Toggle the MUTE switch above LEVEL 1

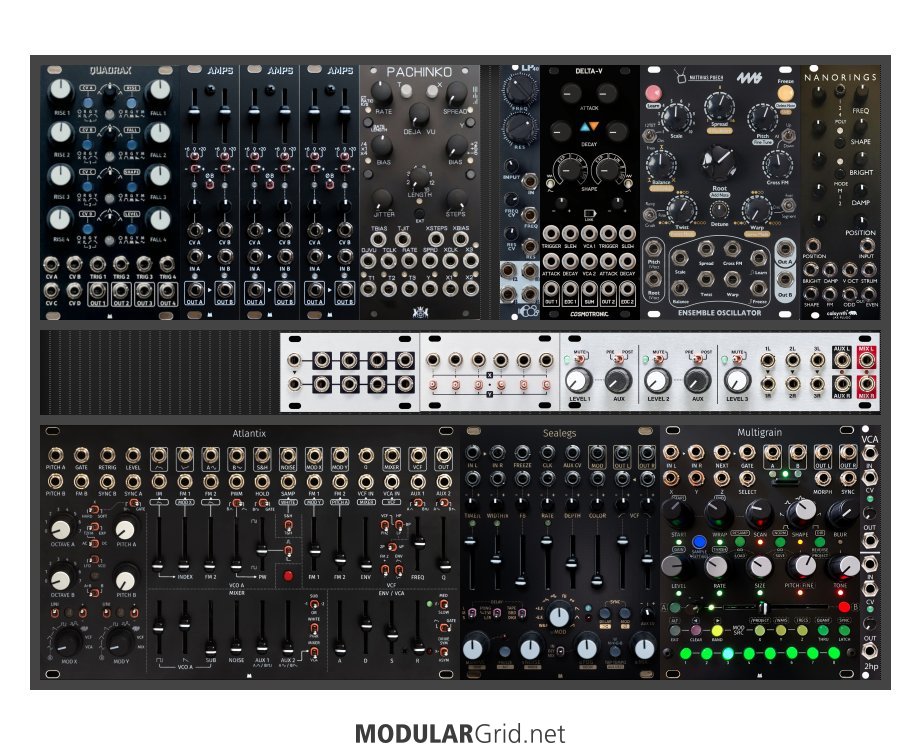click(x=579, y=358)
